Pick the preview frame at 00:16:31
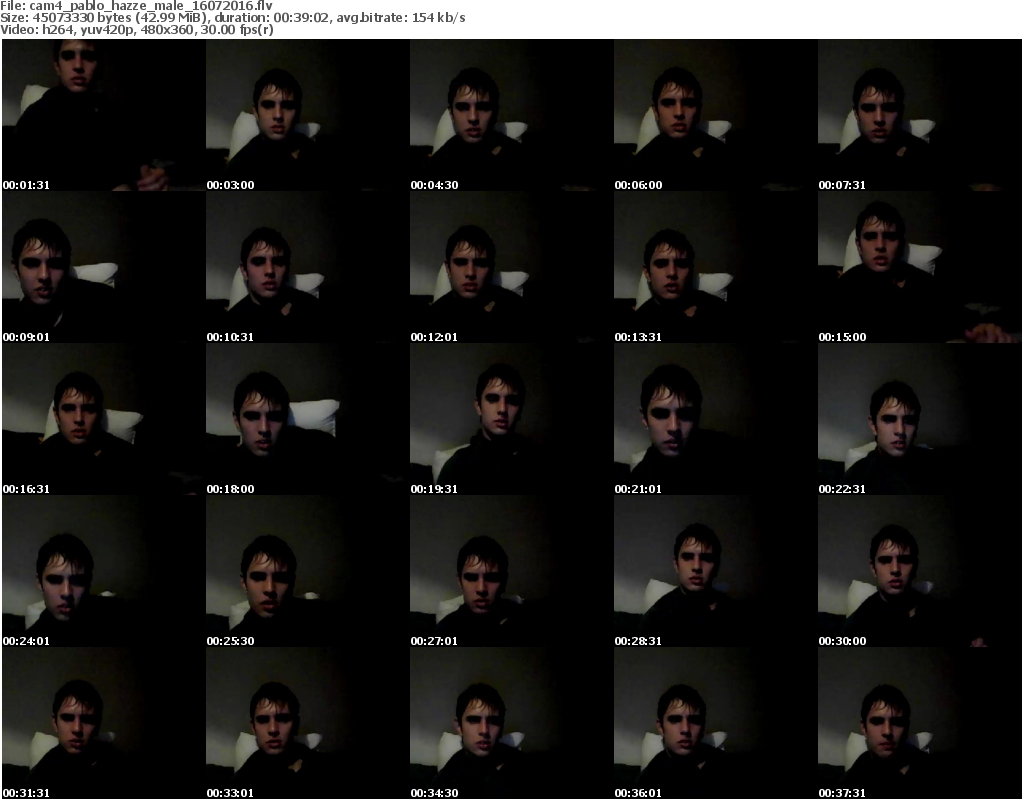Viewport: 1024px width, 799px height. (104, 419)
